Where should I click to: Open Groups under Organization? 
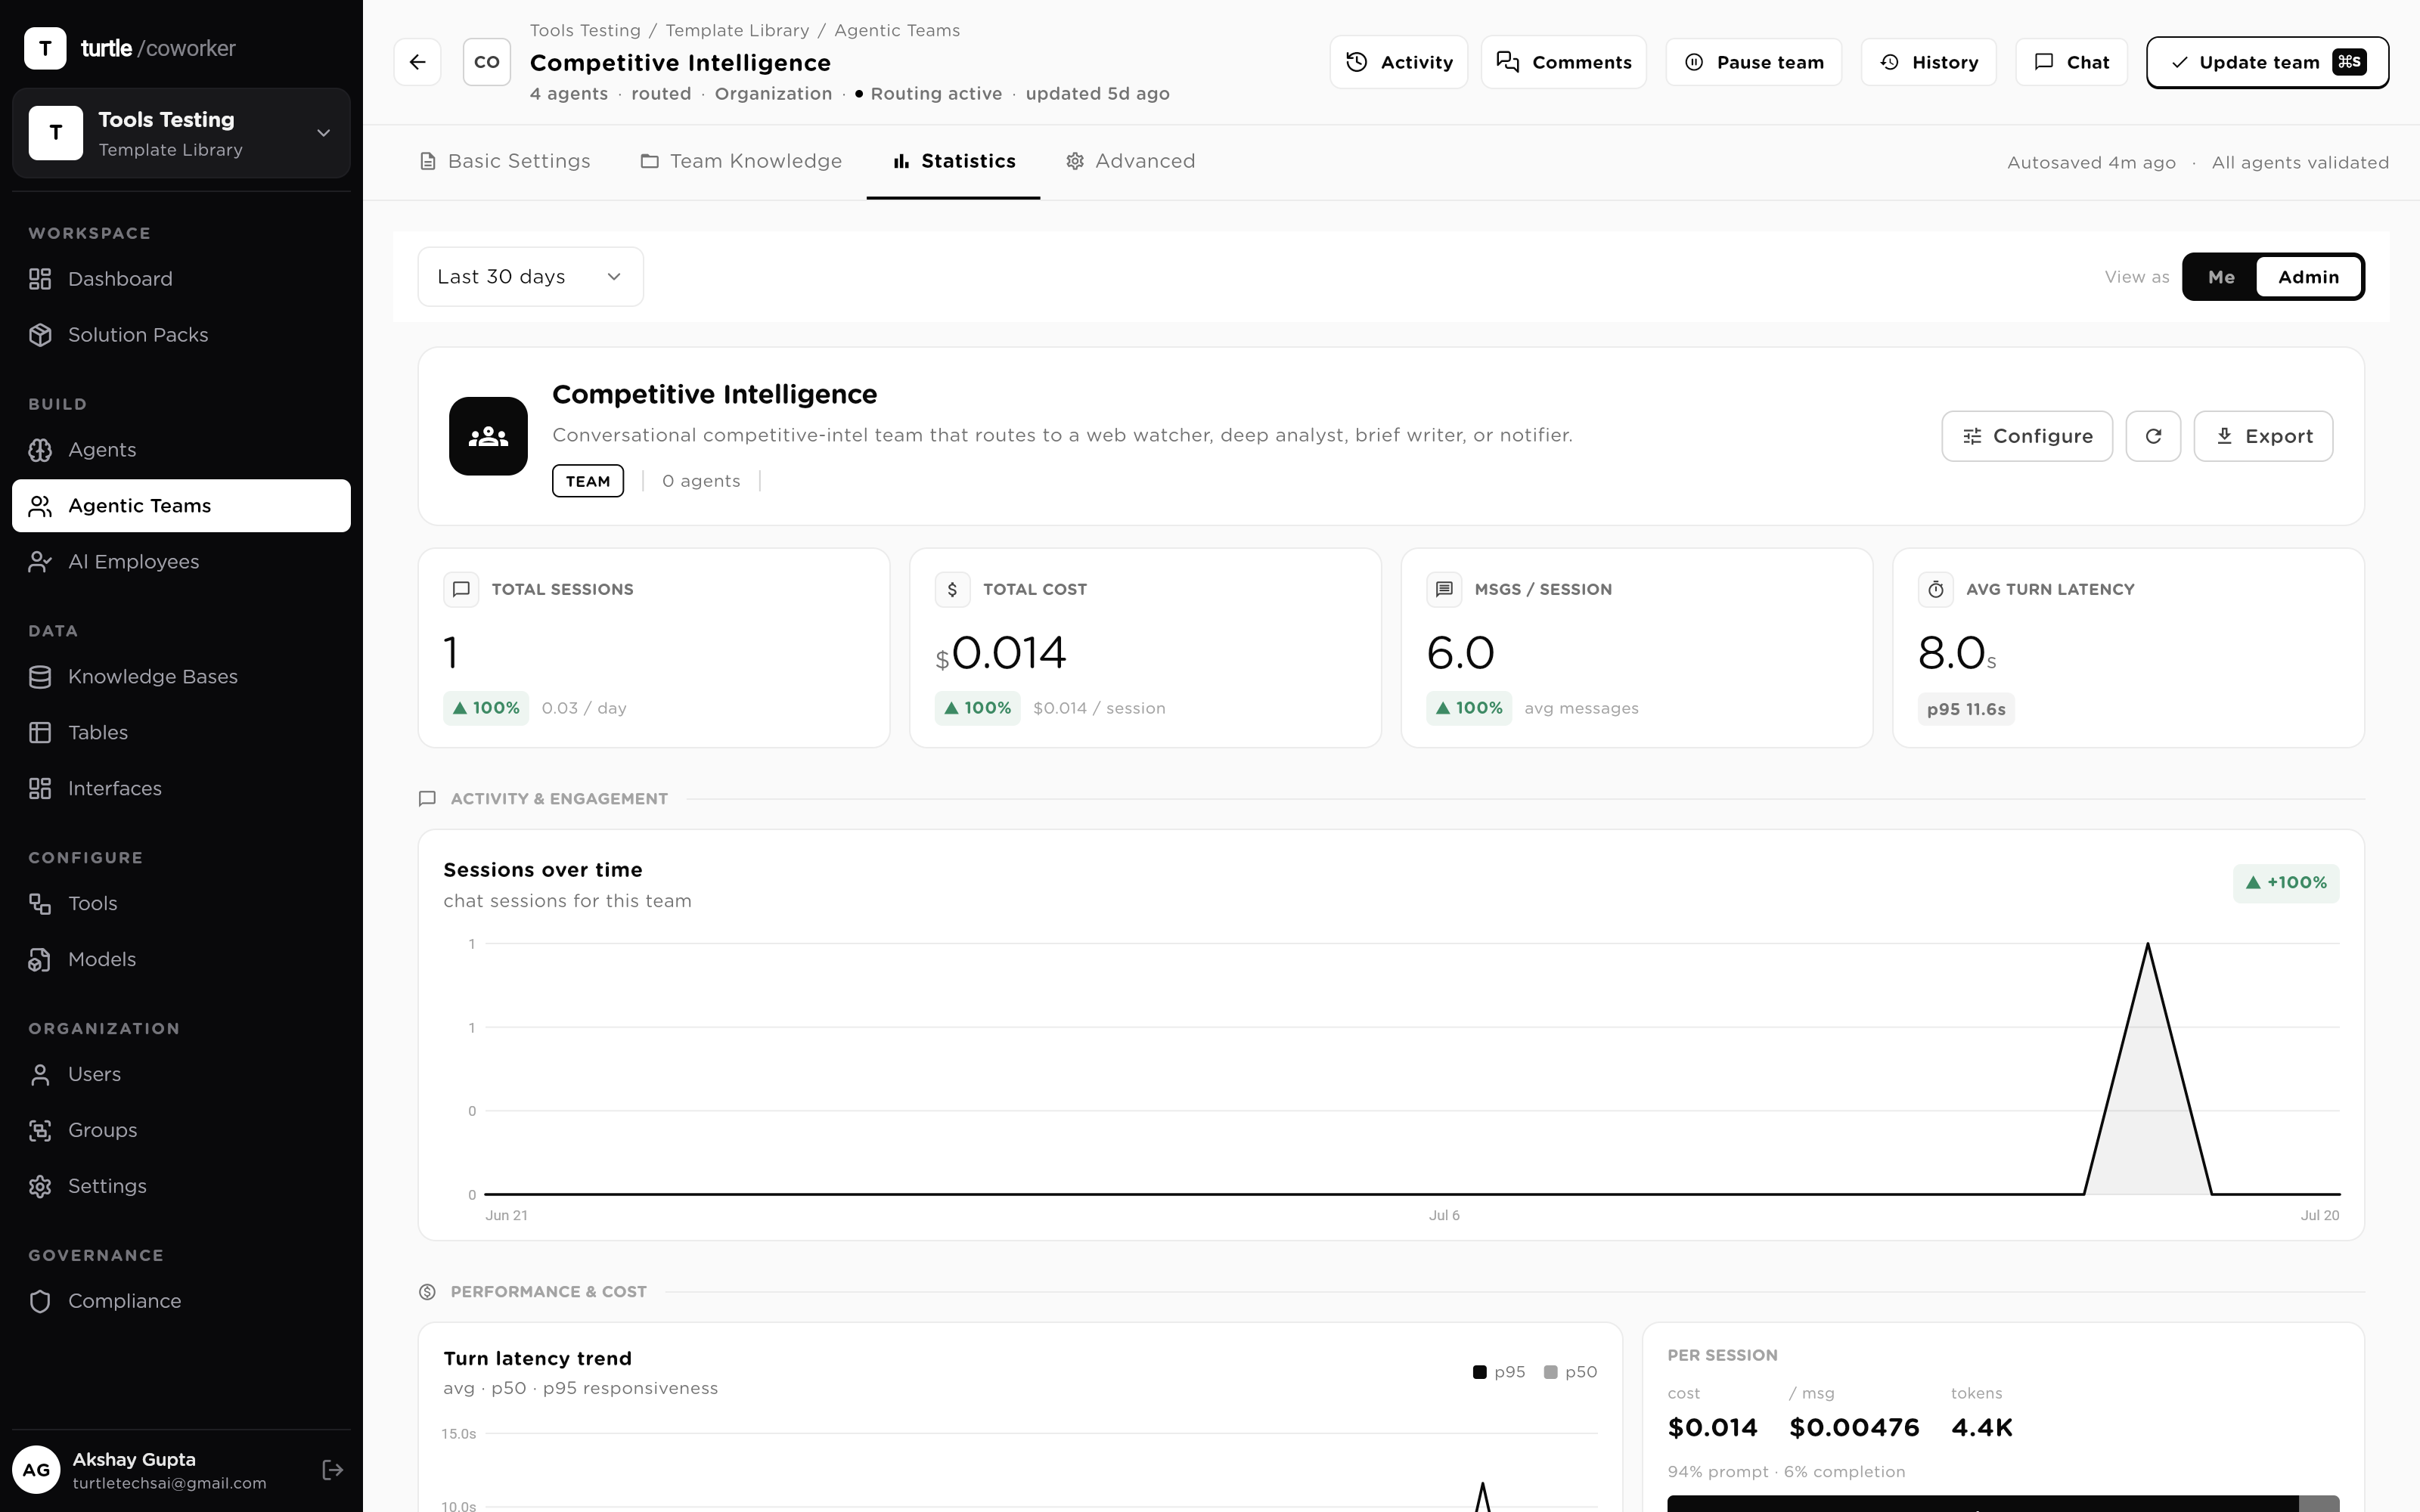tap(181, 1131)
